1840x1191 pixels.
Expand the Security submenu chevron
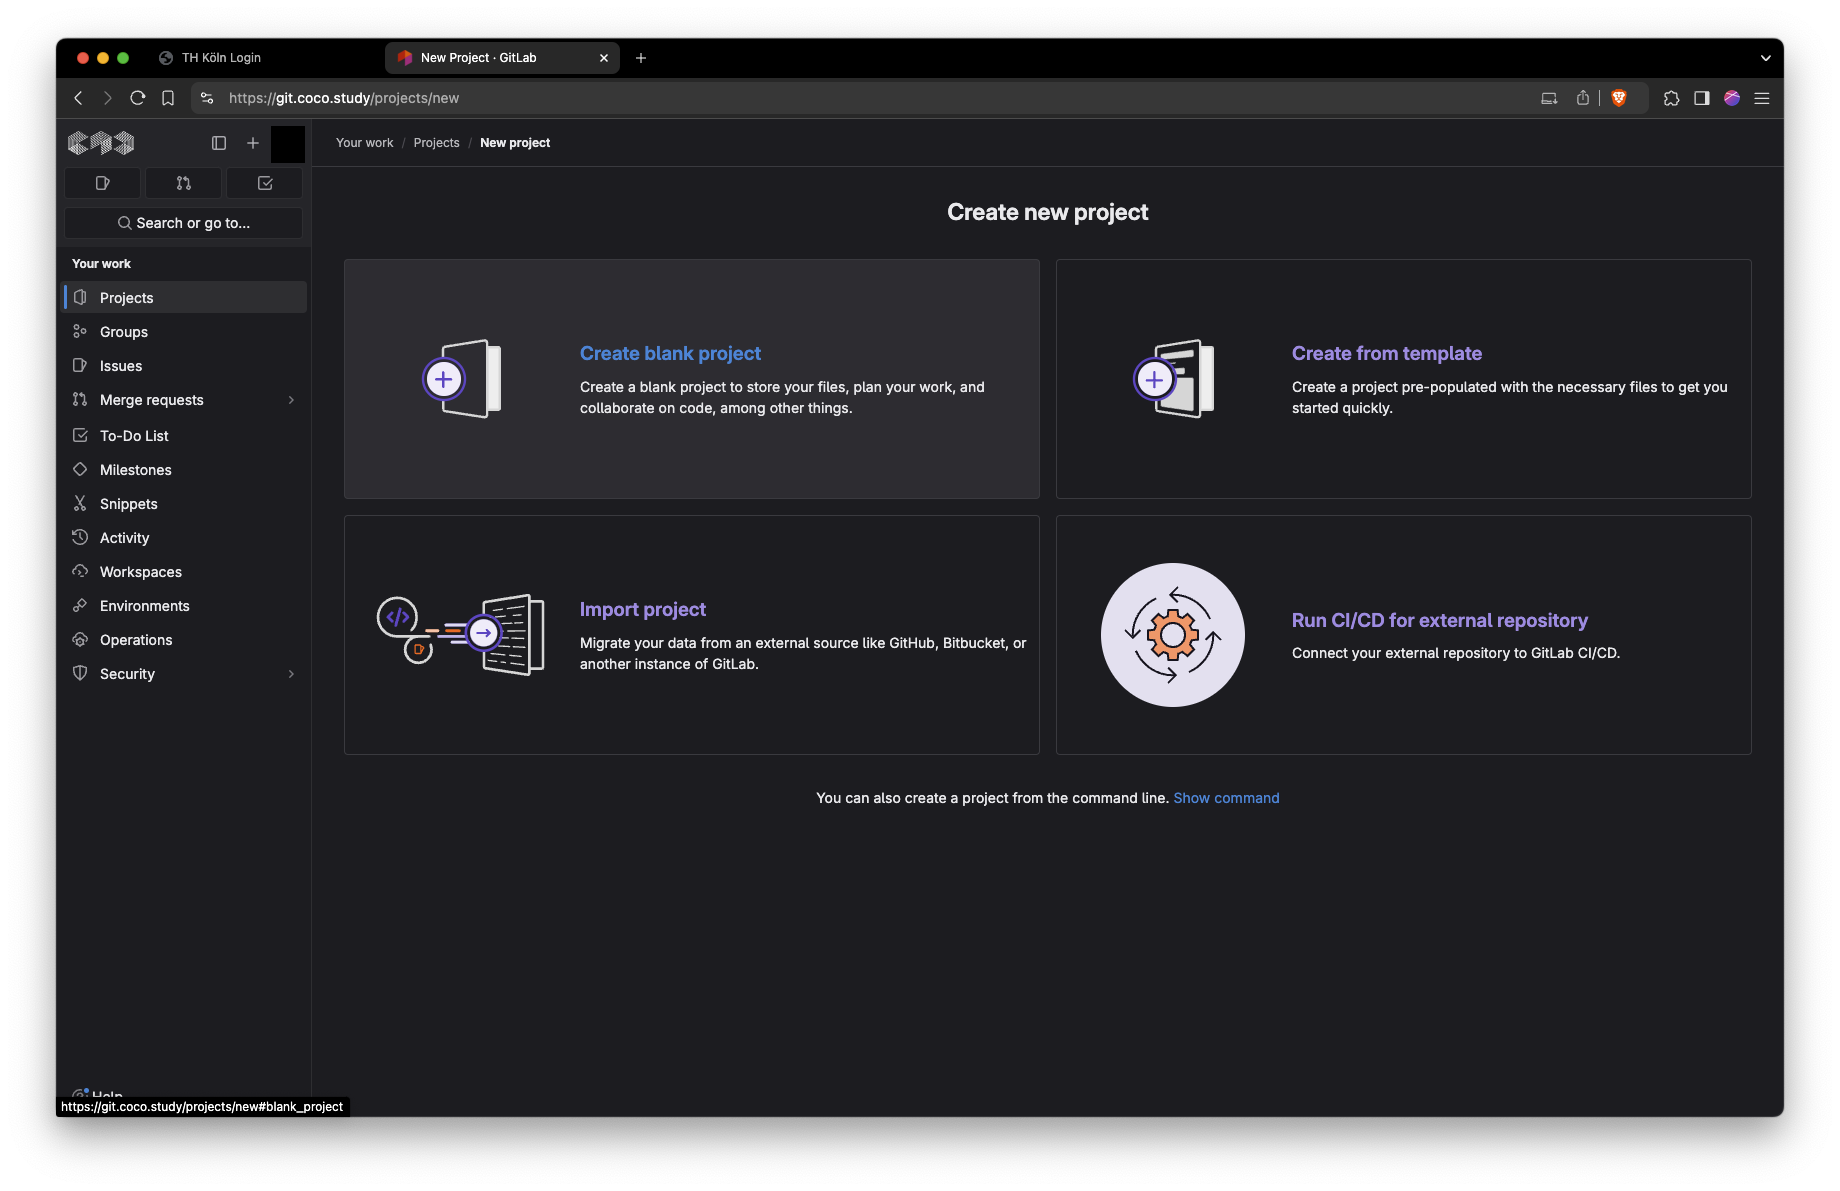[291, 674]
